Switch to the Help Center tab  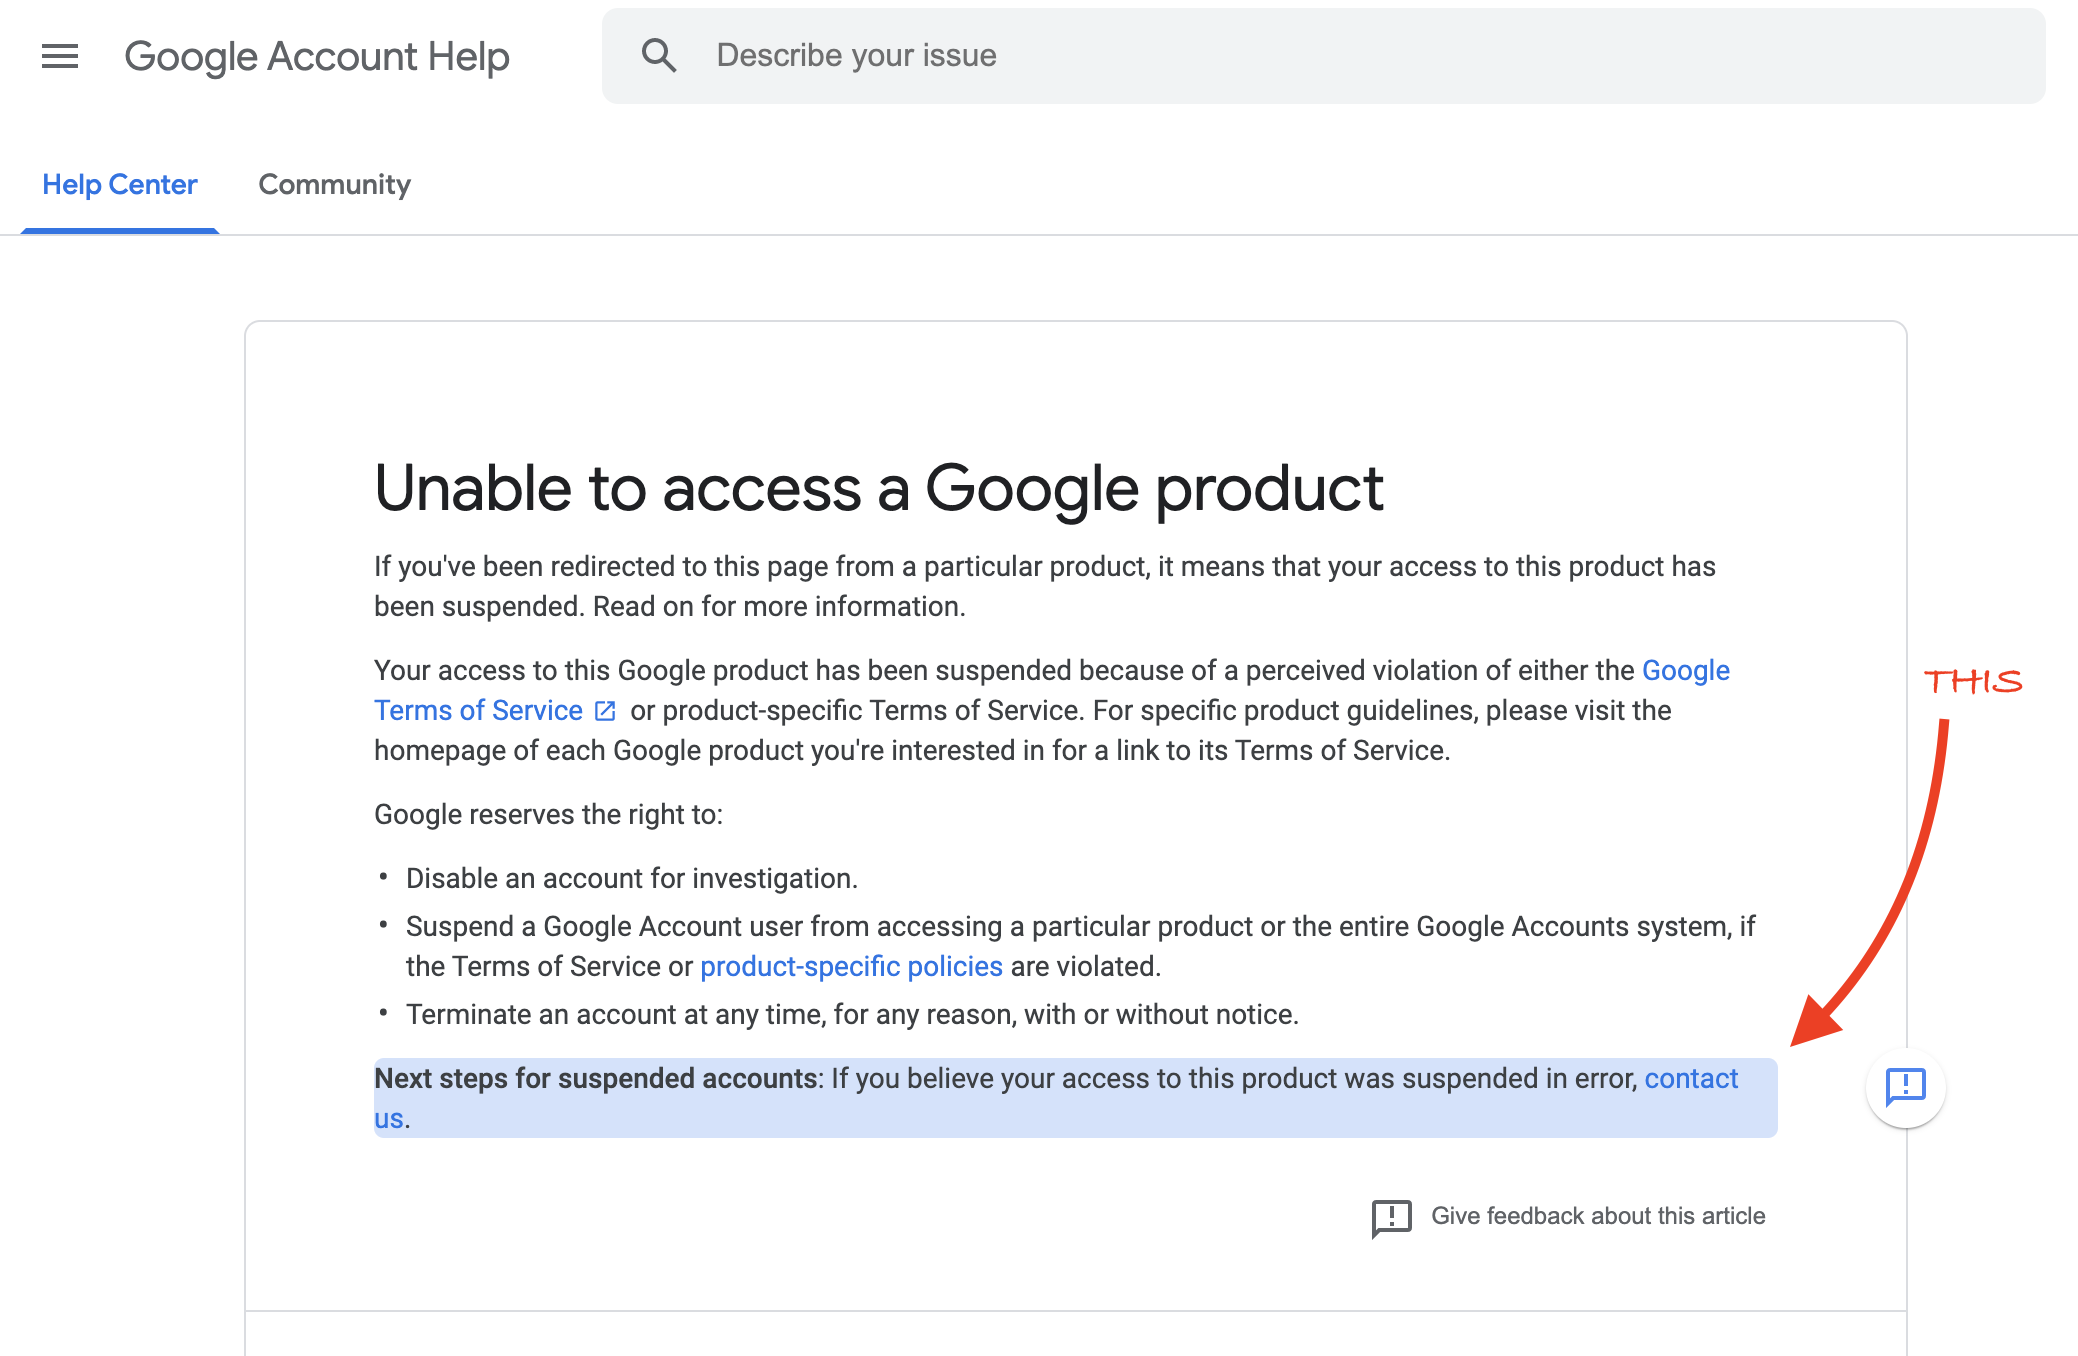[120, 185]
